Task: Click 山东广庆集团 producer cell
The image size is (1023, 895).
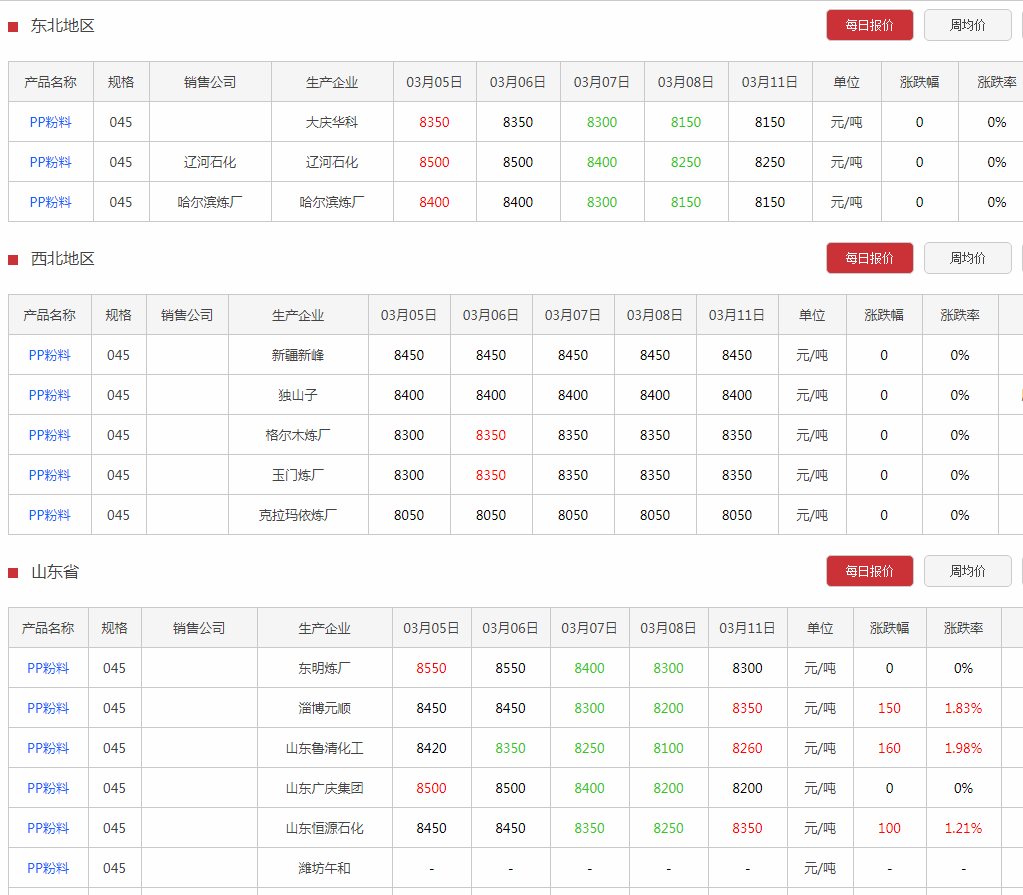Action: (x=324, y=788)
